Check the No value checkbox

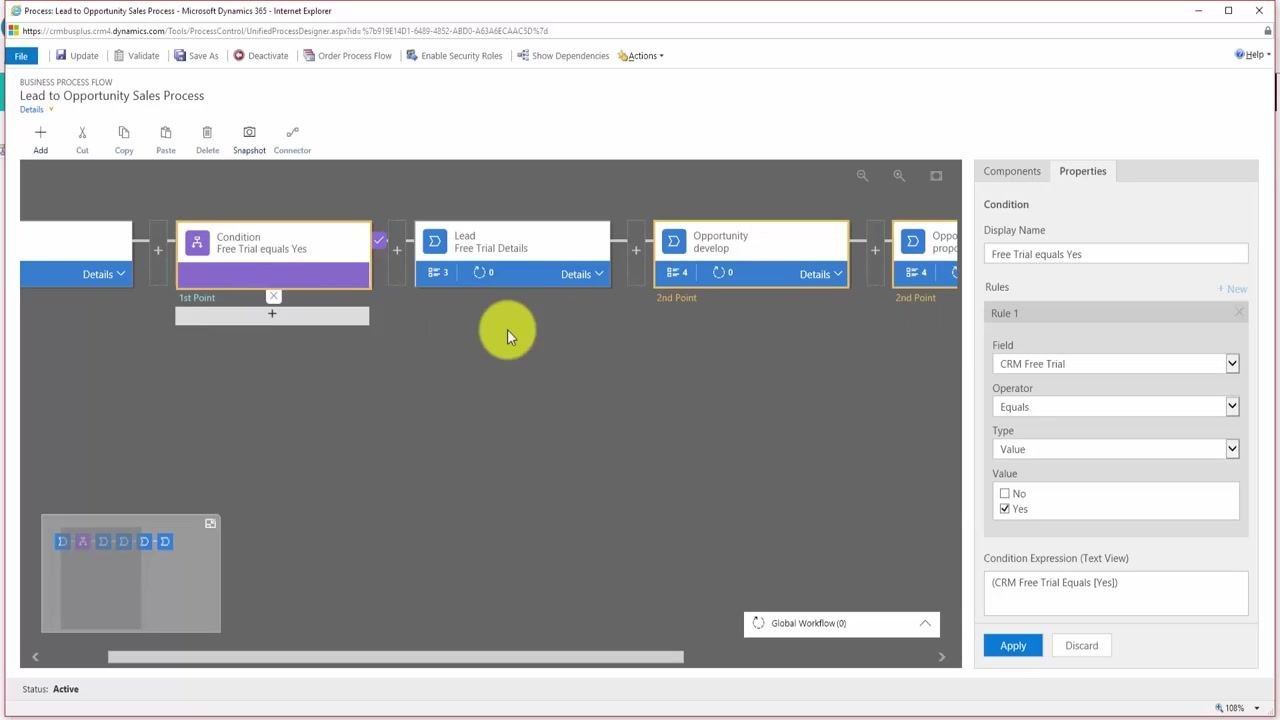1005,493
